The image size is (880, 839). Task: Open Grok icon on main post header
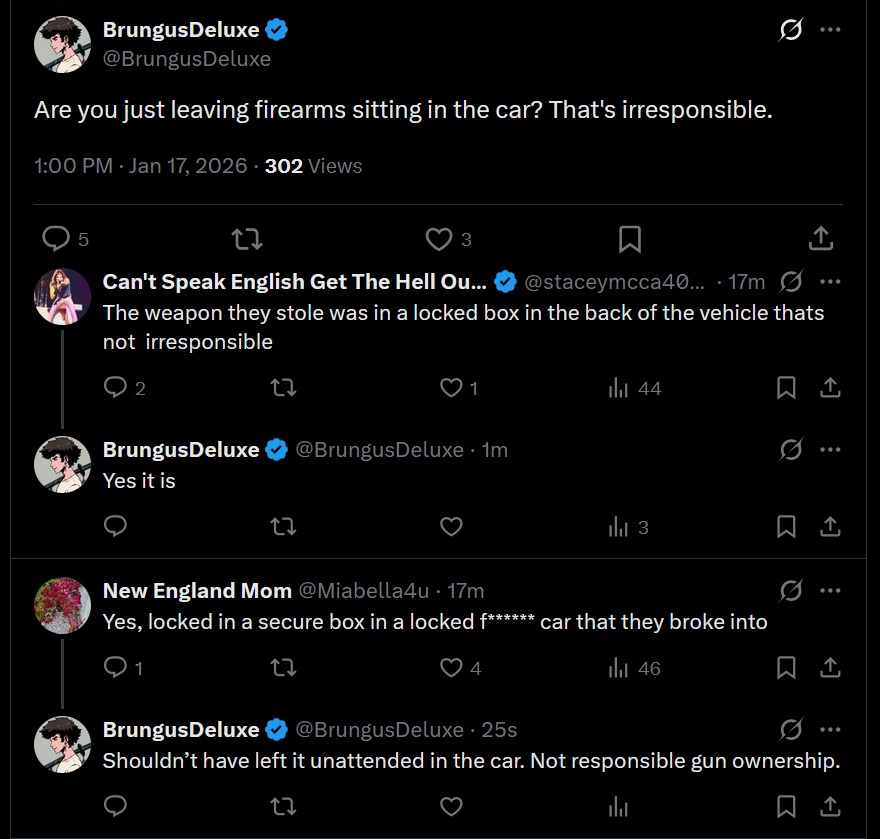[791, 30]
